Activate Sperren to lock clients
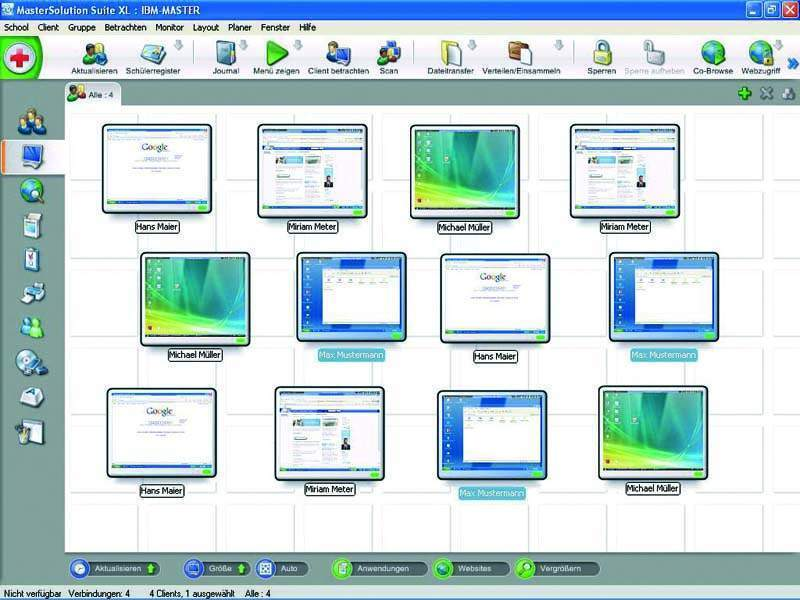 tap(600, 57)
